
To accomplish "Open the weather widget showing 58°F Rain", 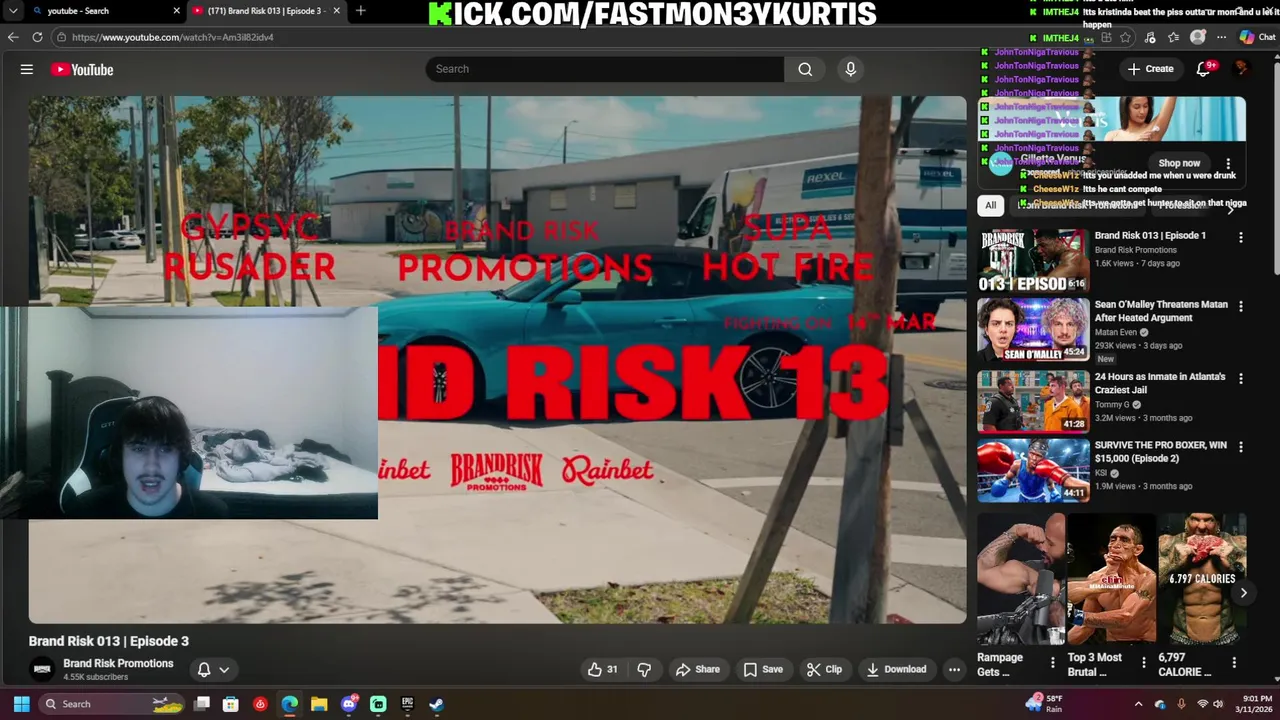I will 1046,704.
